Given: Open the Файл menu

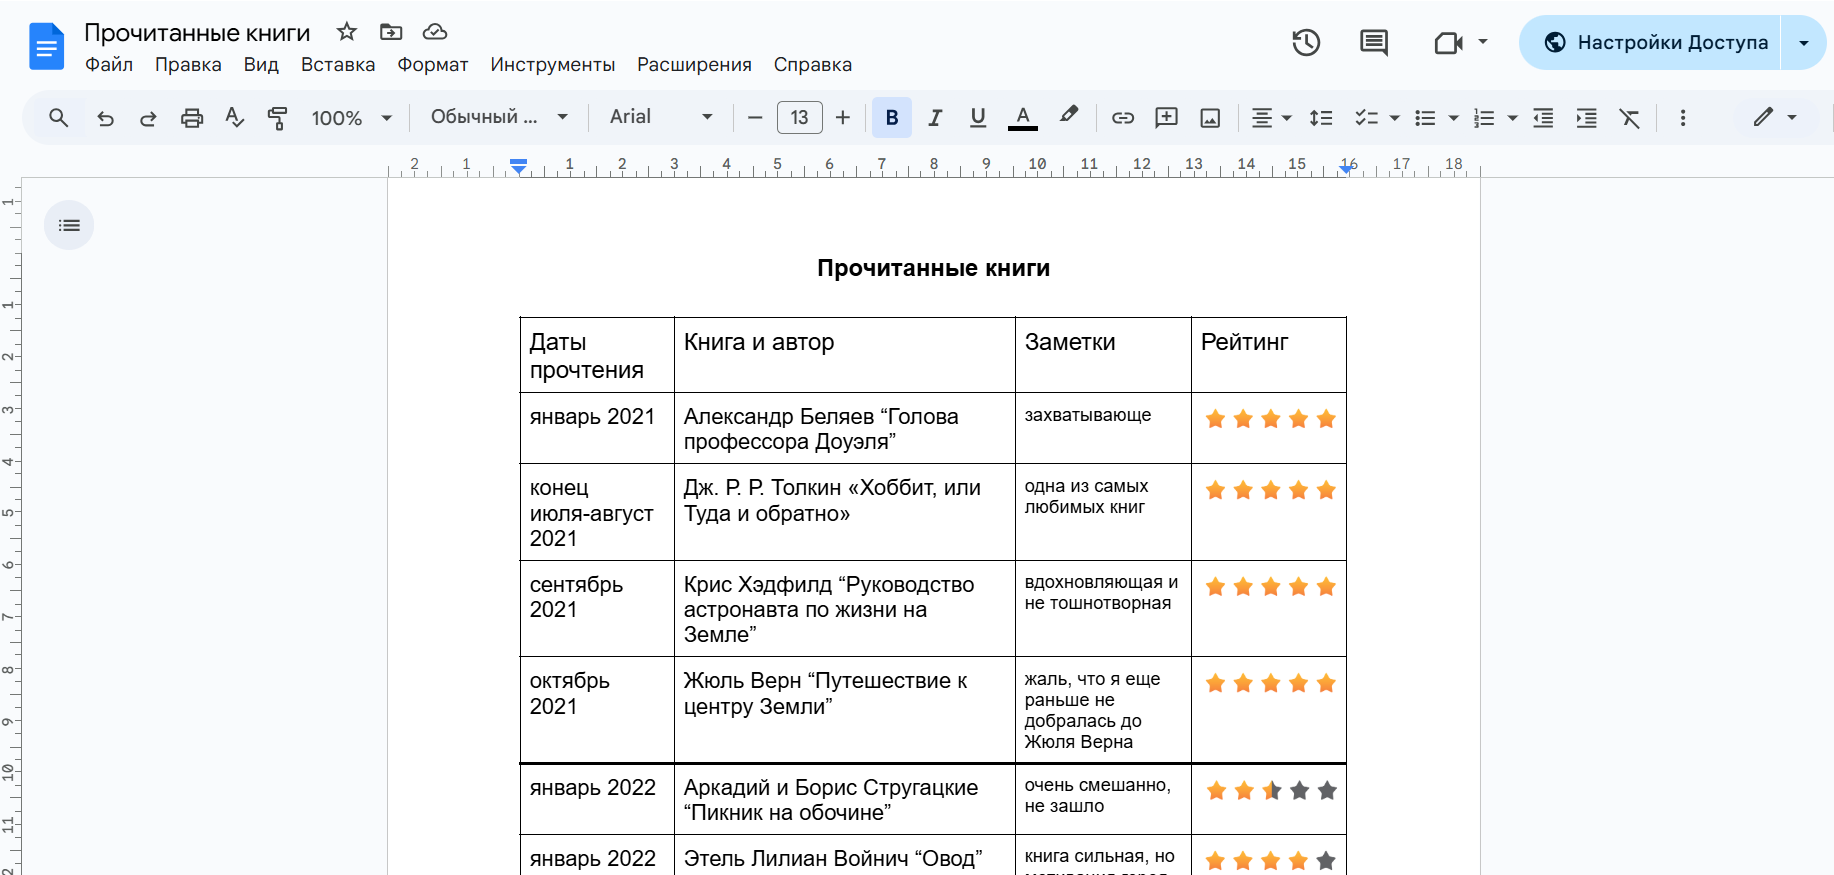Looking at the screenshot, I should pyautogui.click(x=109, y=65).
